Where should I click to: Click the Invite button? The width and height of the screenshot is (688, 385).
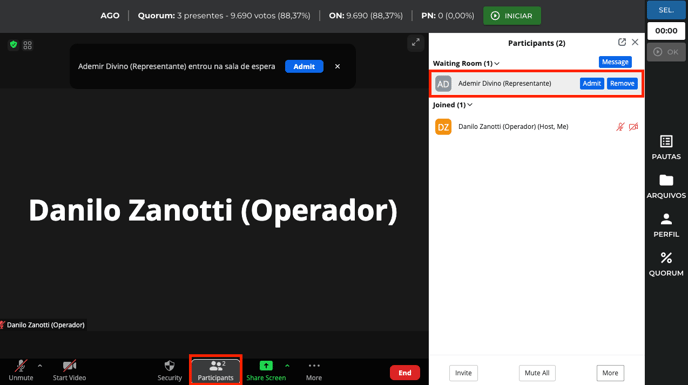pyautogui.click(x=463, y=373)
